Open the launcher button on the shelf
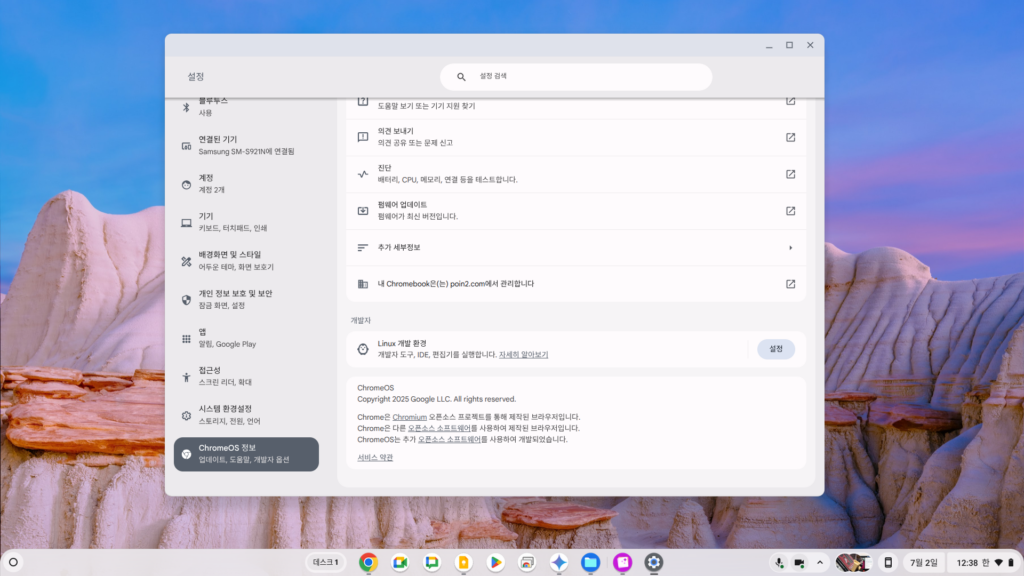 click(x=13, y=562)
